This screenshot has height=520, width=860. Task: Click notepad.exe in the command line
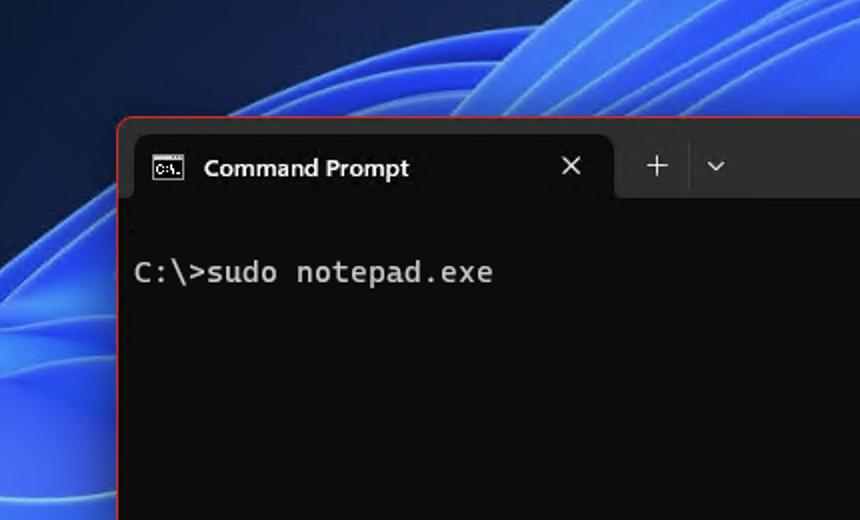click(394, 273)
